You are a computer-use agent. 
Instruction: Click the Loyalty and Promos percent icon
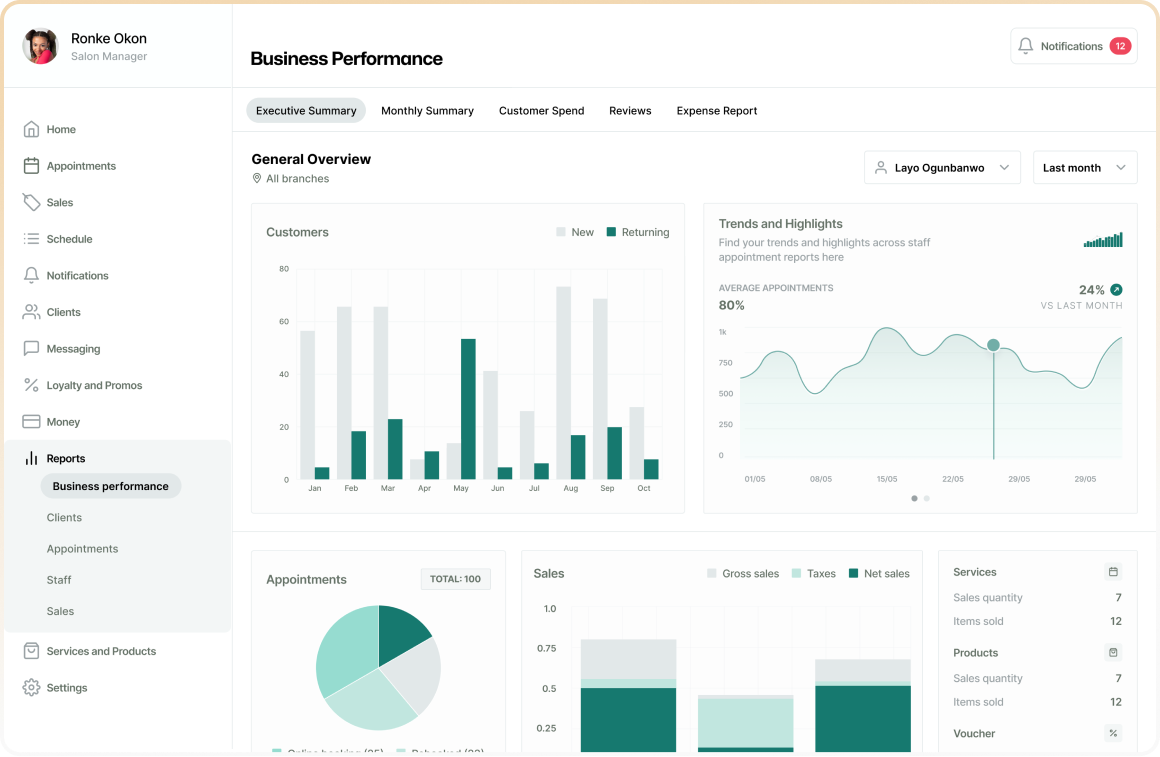pyautogui.click(x=31, y=385)
